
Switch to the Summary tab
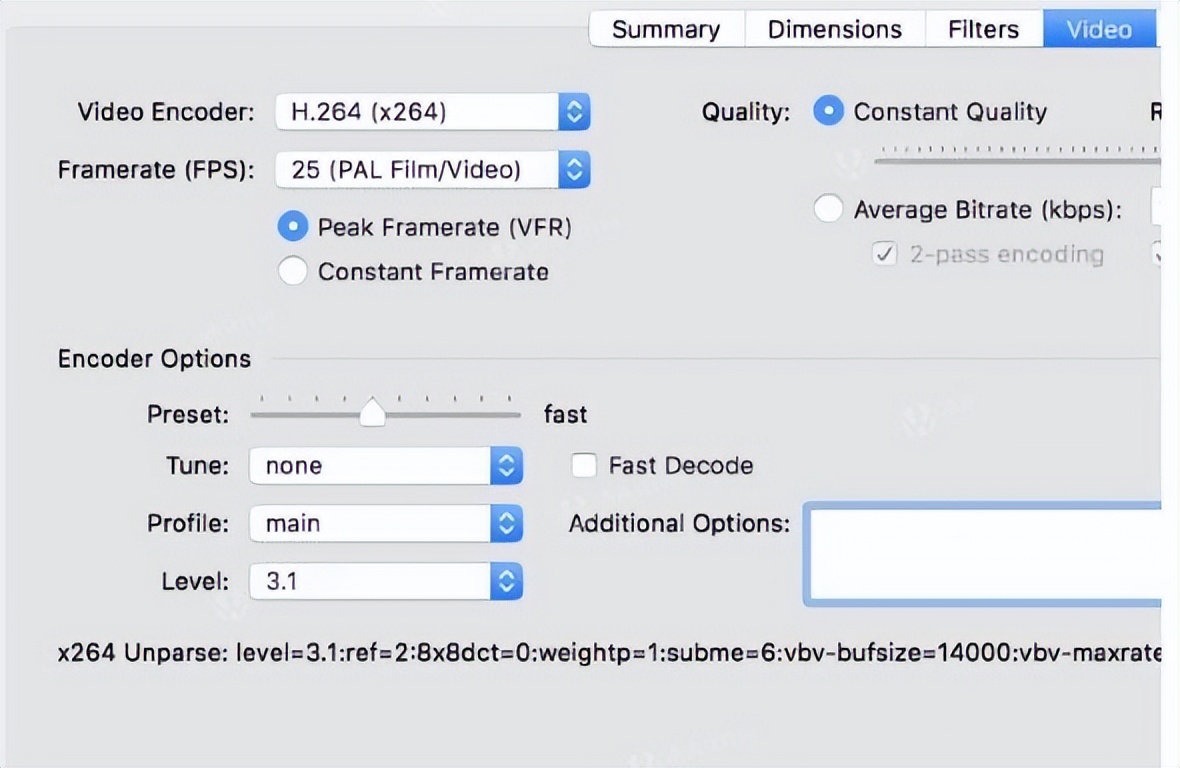click(666, 29)
